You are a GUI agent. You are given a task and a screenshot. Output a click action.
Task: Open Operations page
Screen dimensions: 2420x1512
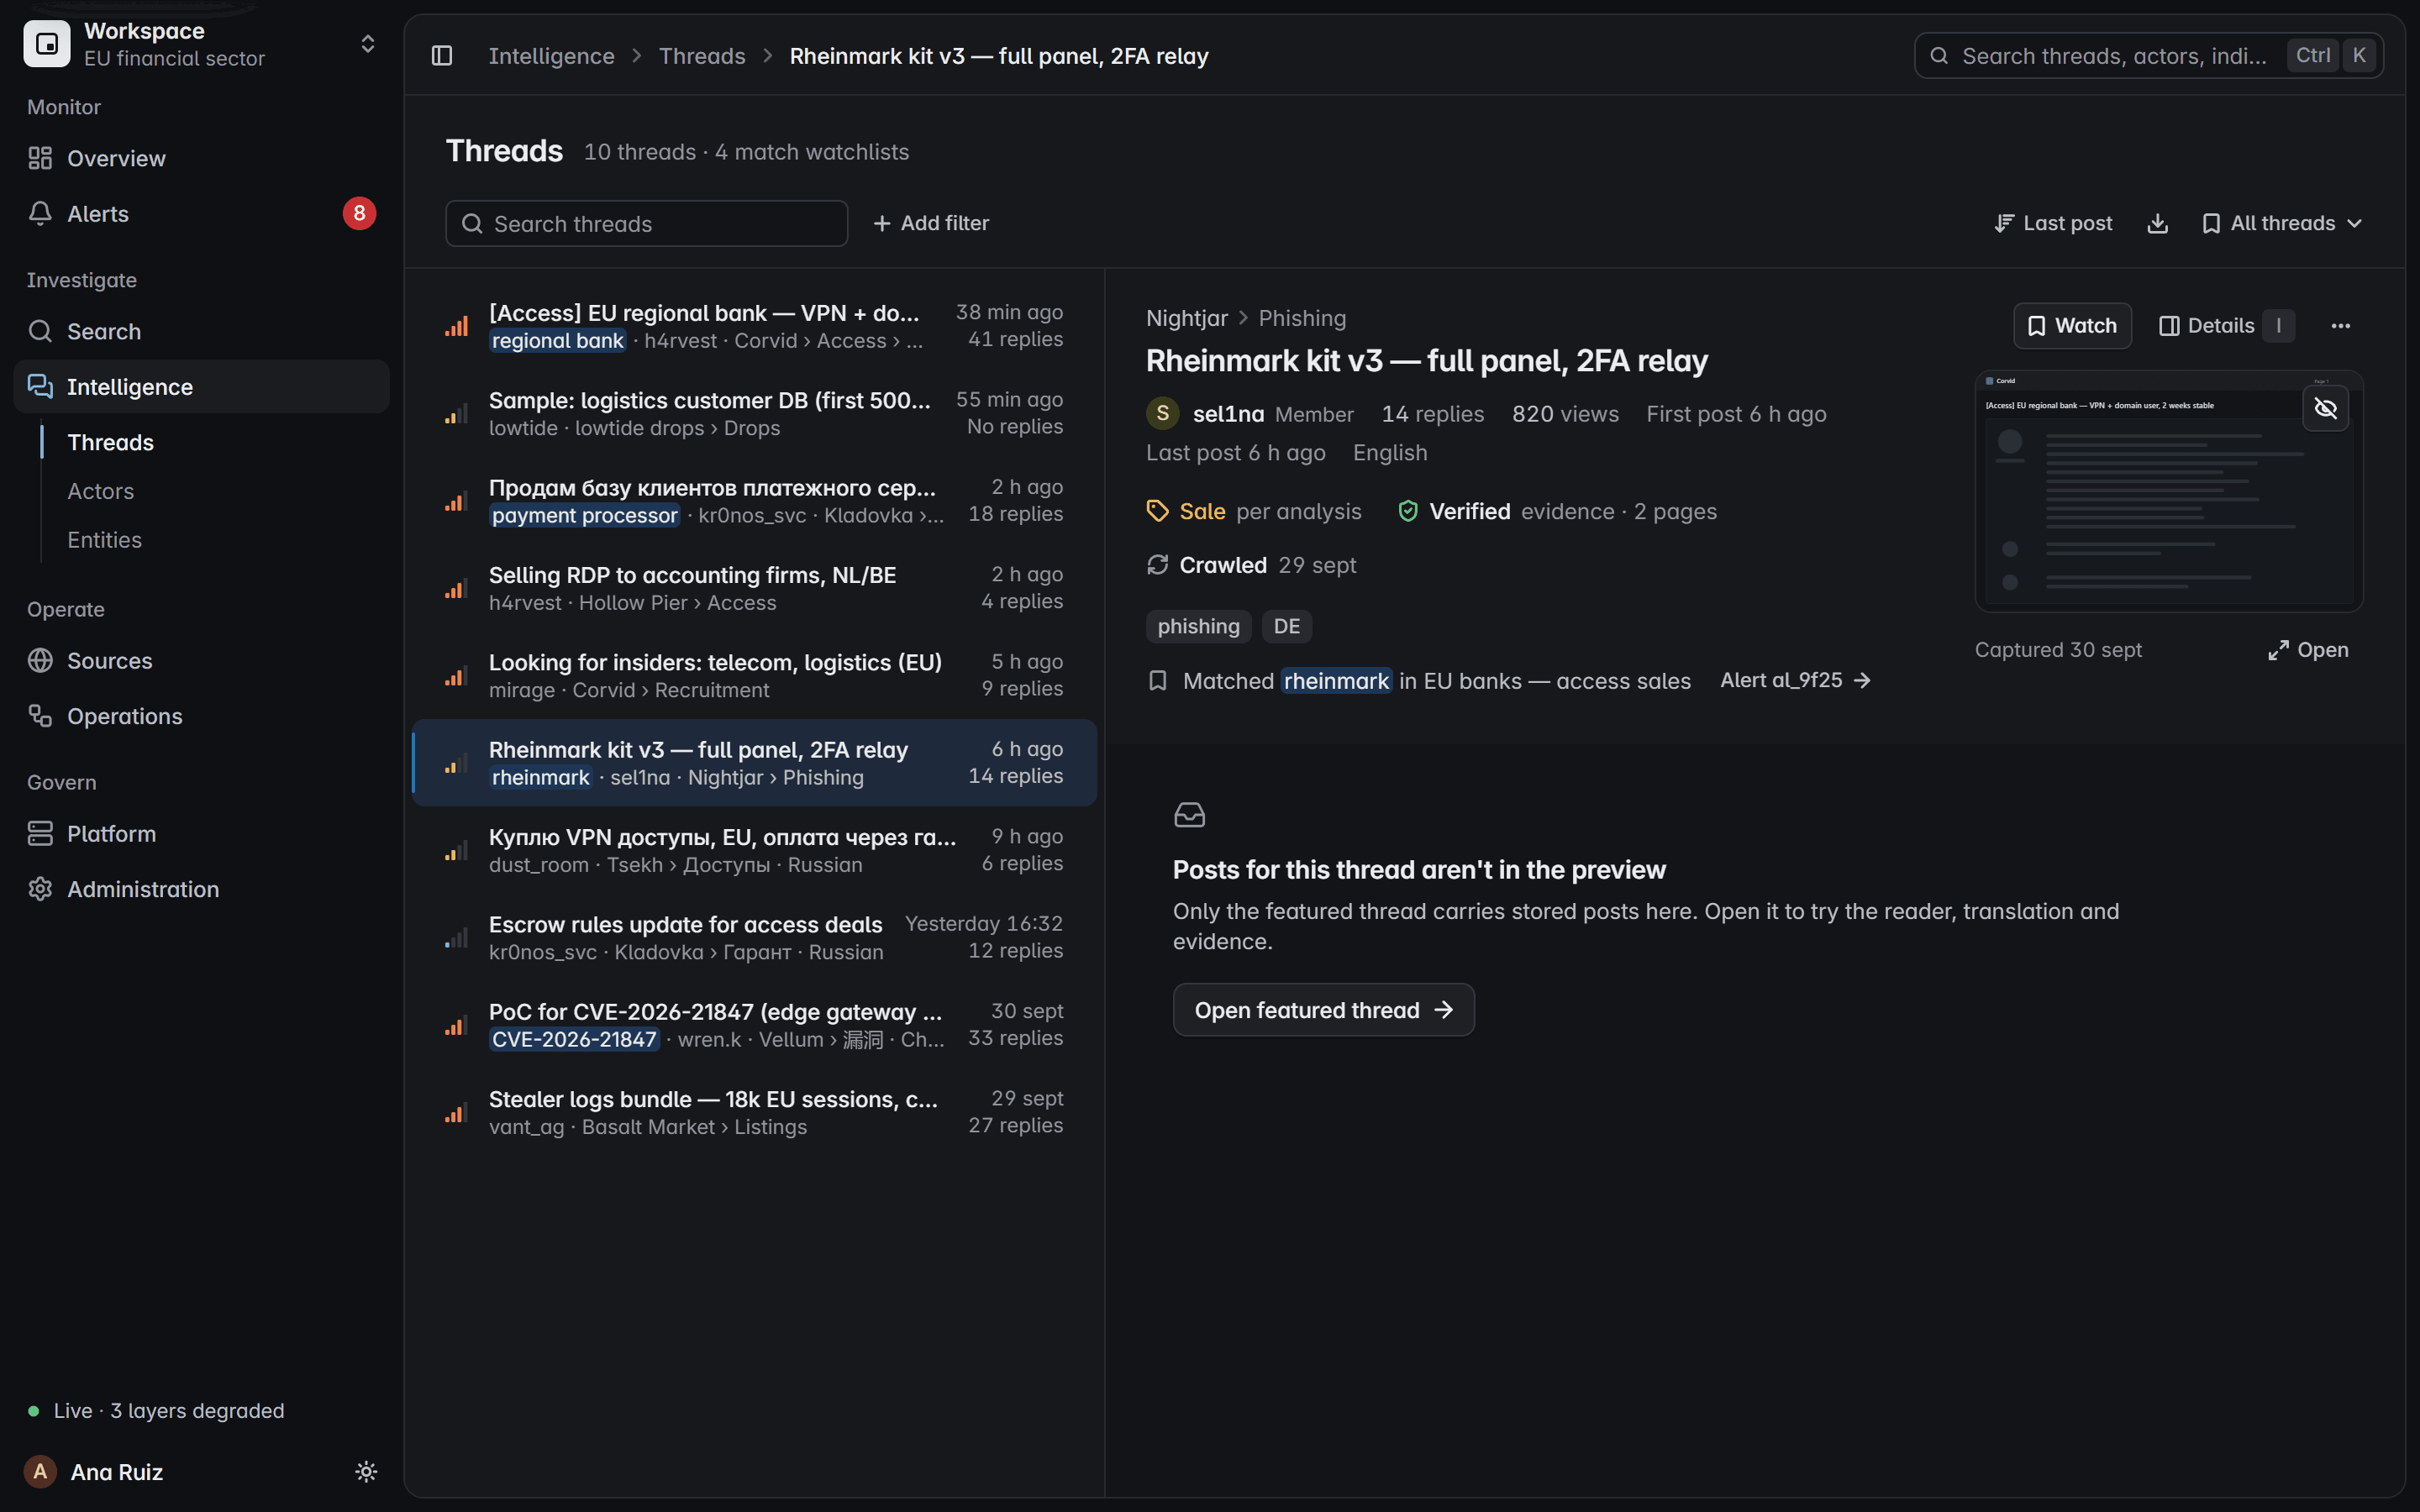click(x=201, y=716)
